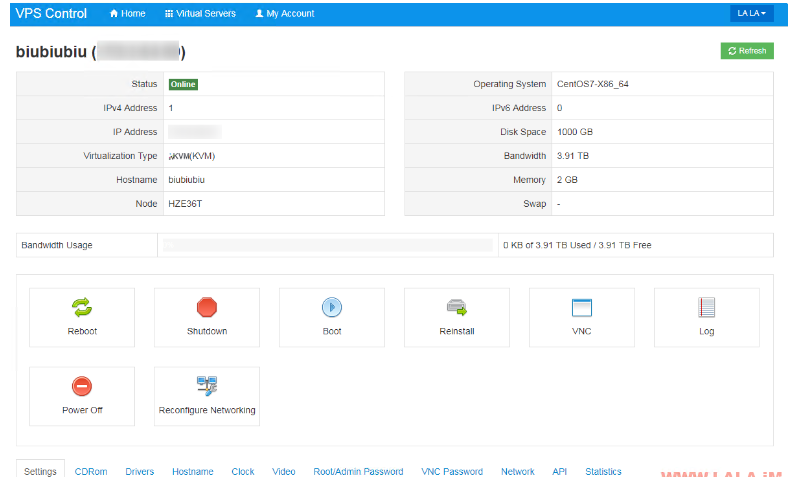Click the Reboot green arrows icon
Viewport: 792px width, 477px height.
(x=82, y=307)
